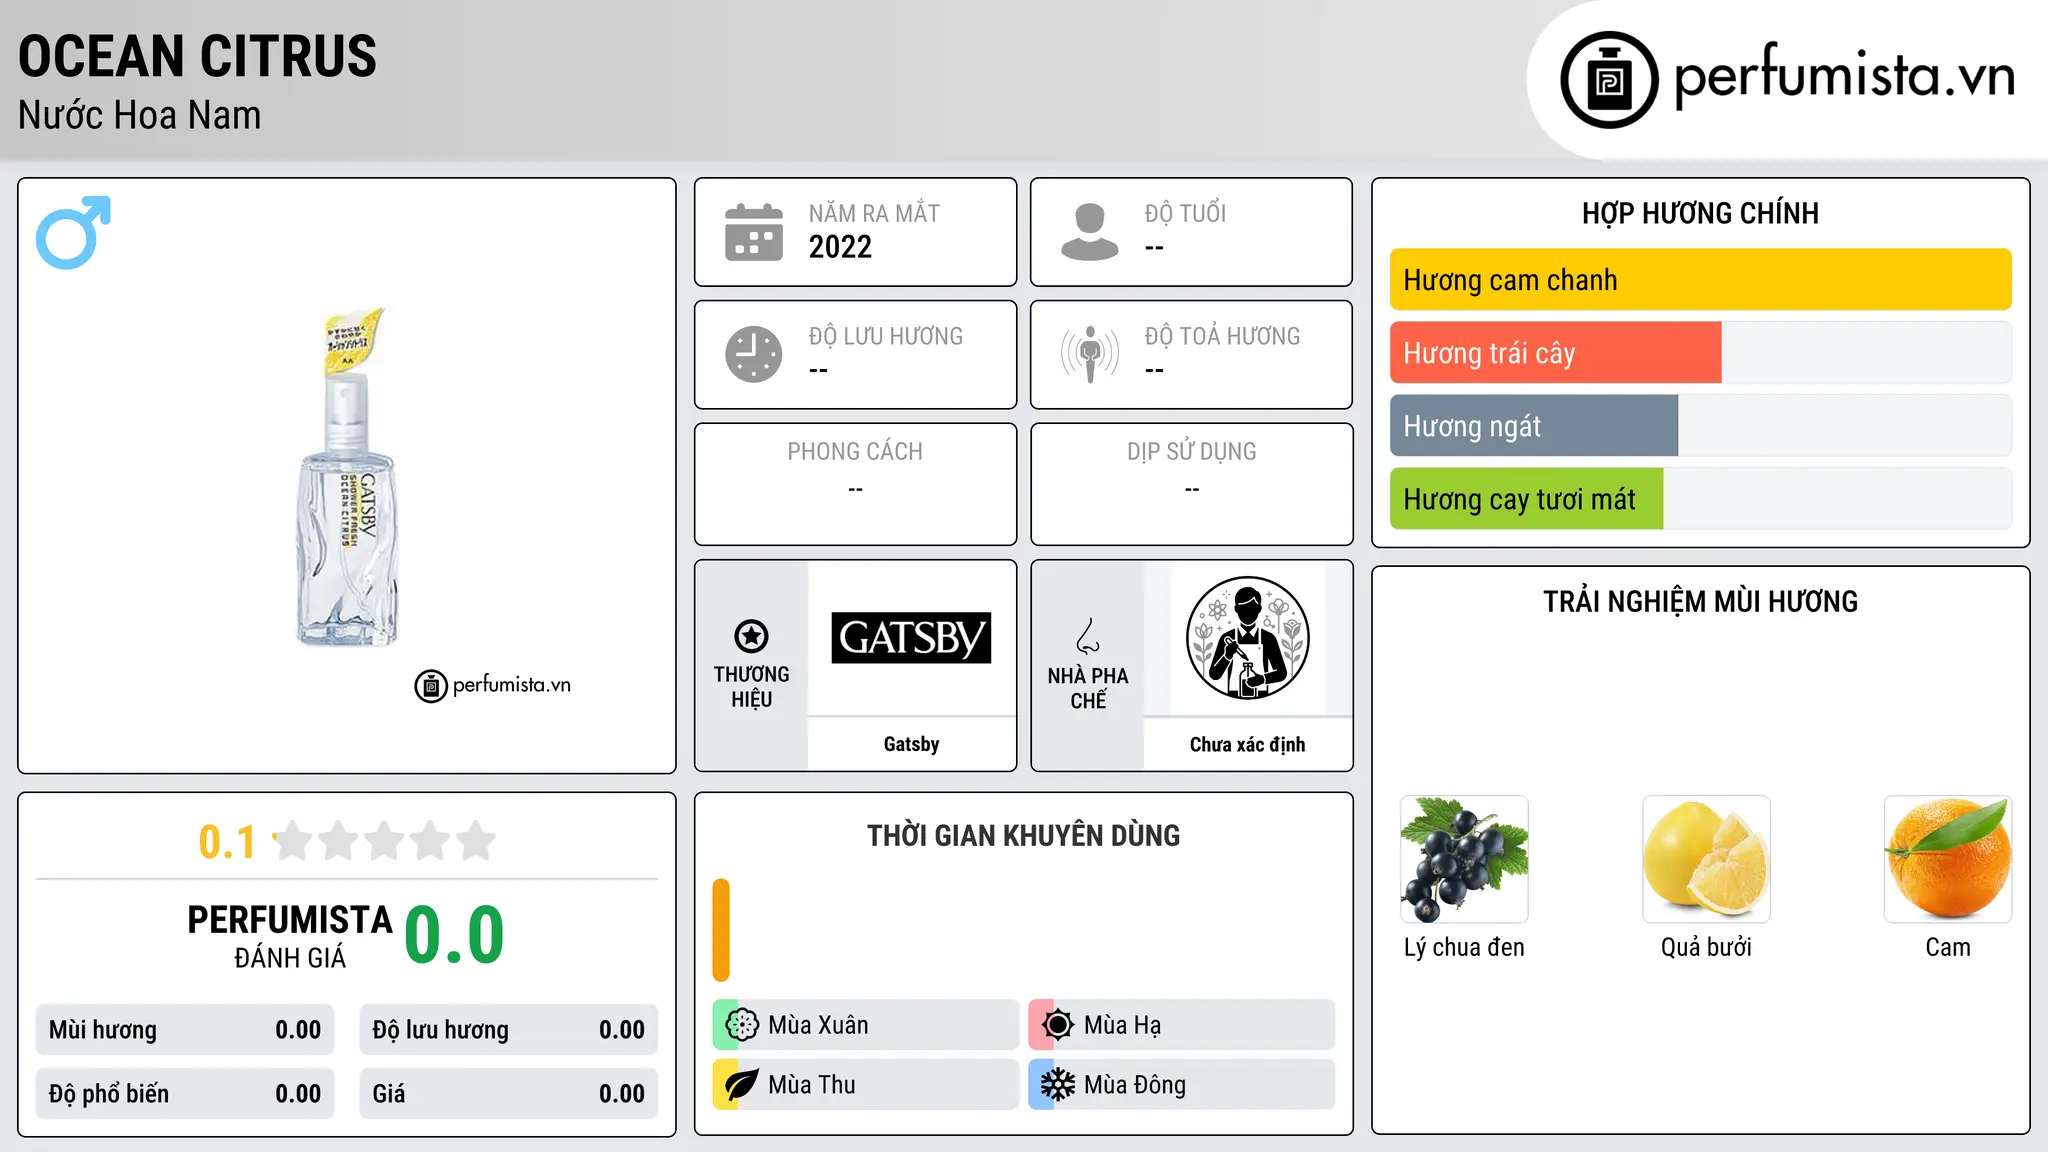
Task: Click the THƯƠNG HIỆU label
Action: 751,687
